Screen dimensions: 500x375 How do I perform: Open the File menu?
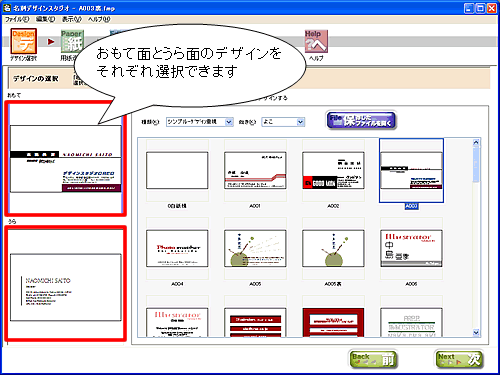point(17,19)
